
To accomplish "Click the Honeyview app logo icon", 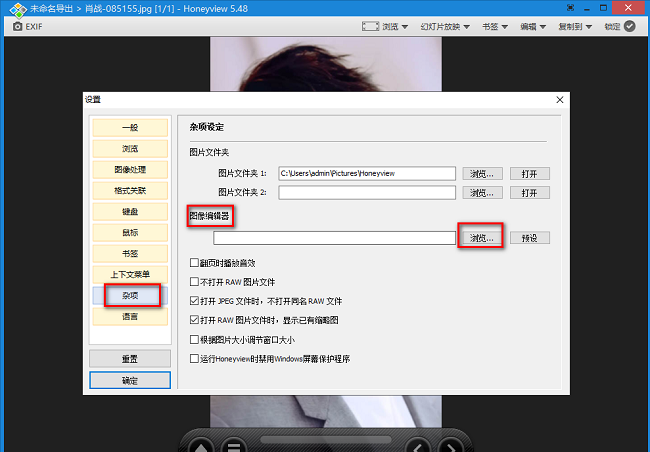I will [x=17, y=9].
